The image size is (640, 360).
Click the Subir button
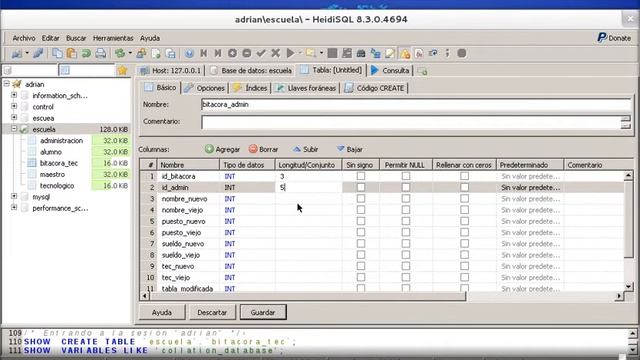click(305, 149)
